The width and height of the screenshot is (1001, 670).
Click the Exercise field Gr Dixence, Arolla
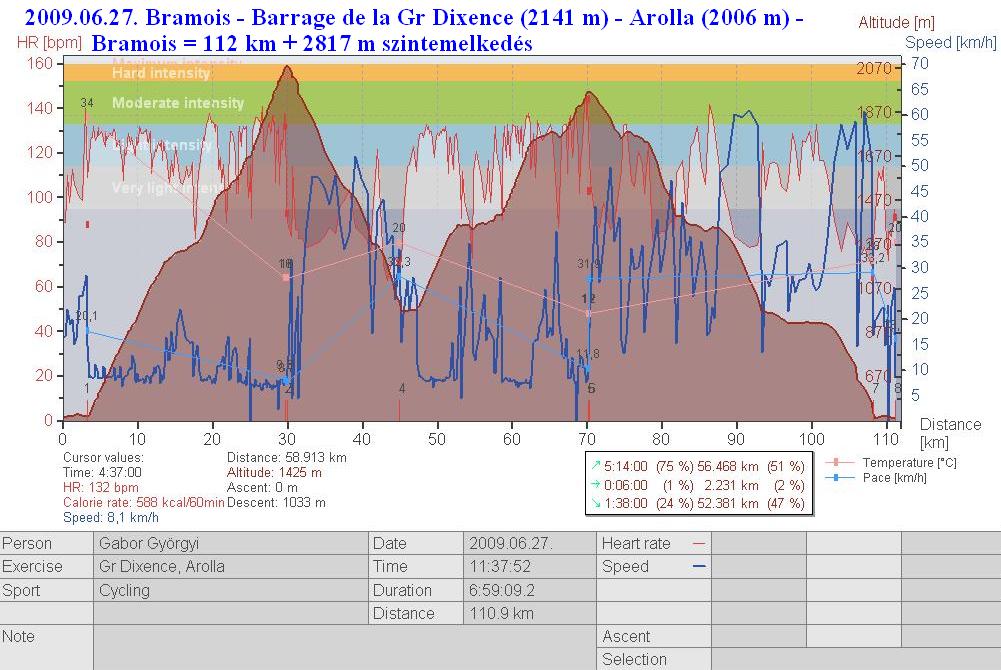(230, 566)
